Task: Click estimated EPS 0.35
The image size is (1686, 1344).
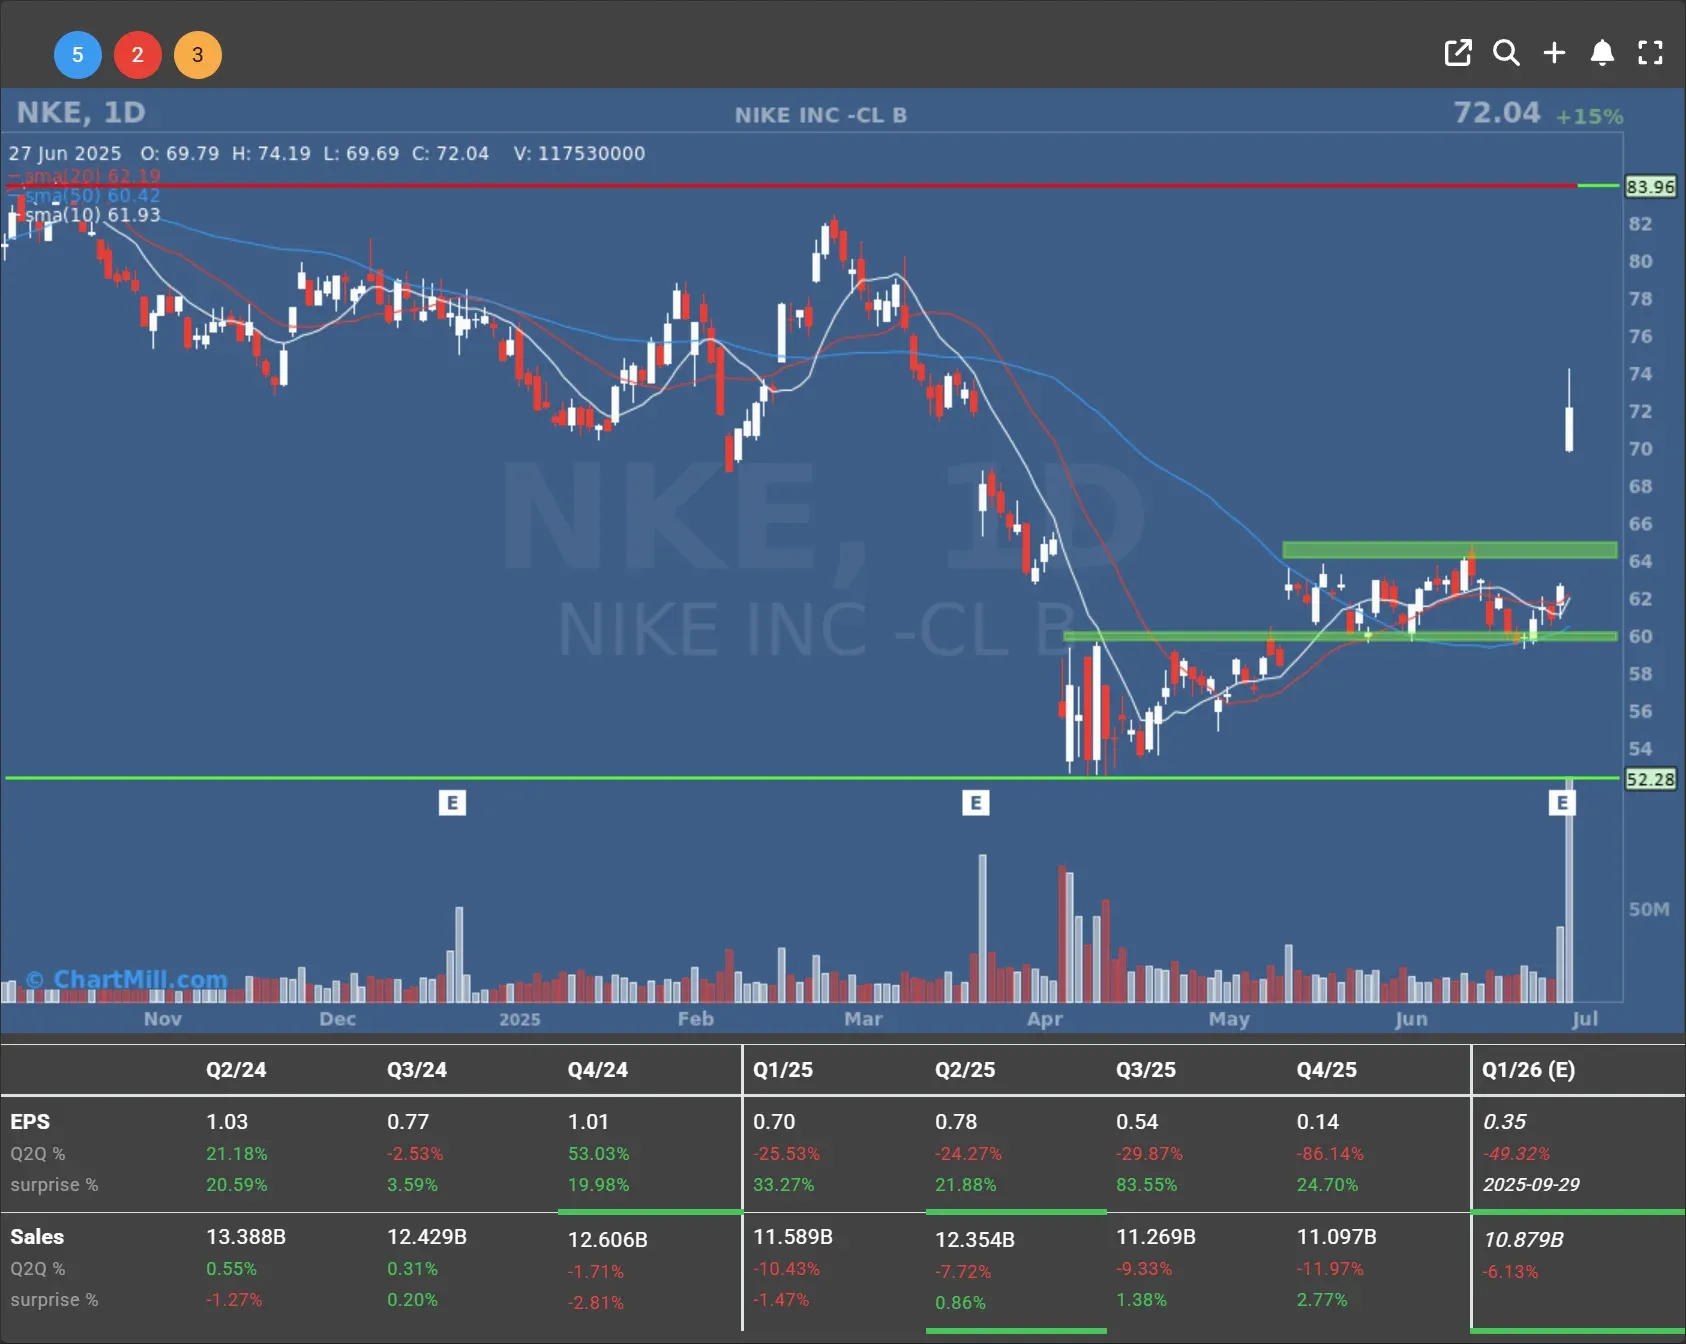Action: [1504, 1122]
